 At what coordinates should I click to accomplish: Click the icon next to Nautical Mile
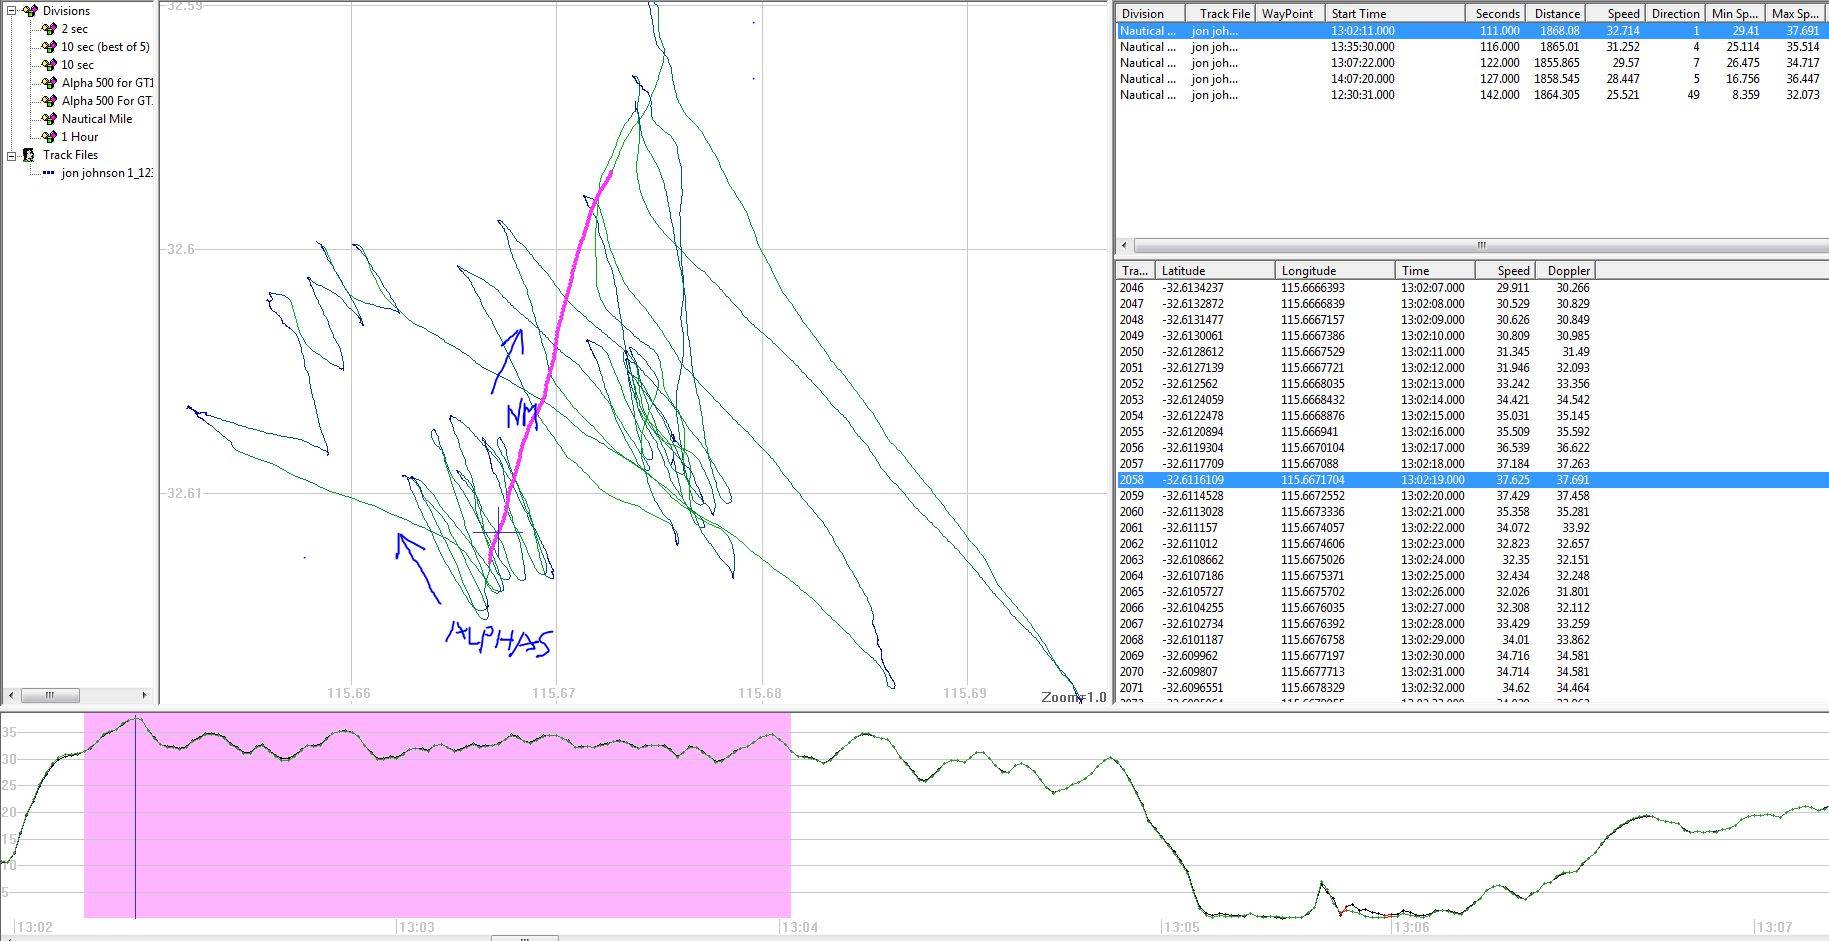click(49, 119)
